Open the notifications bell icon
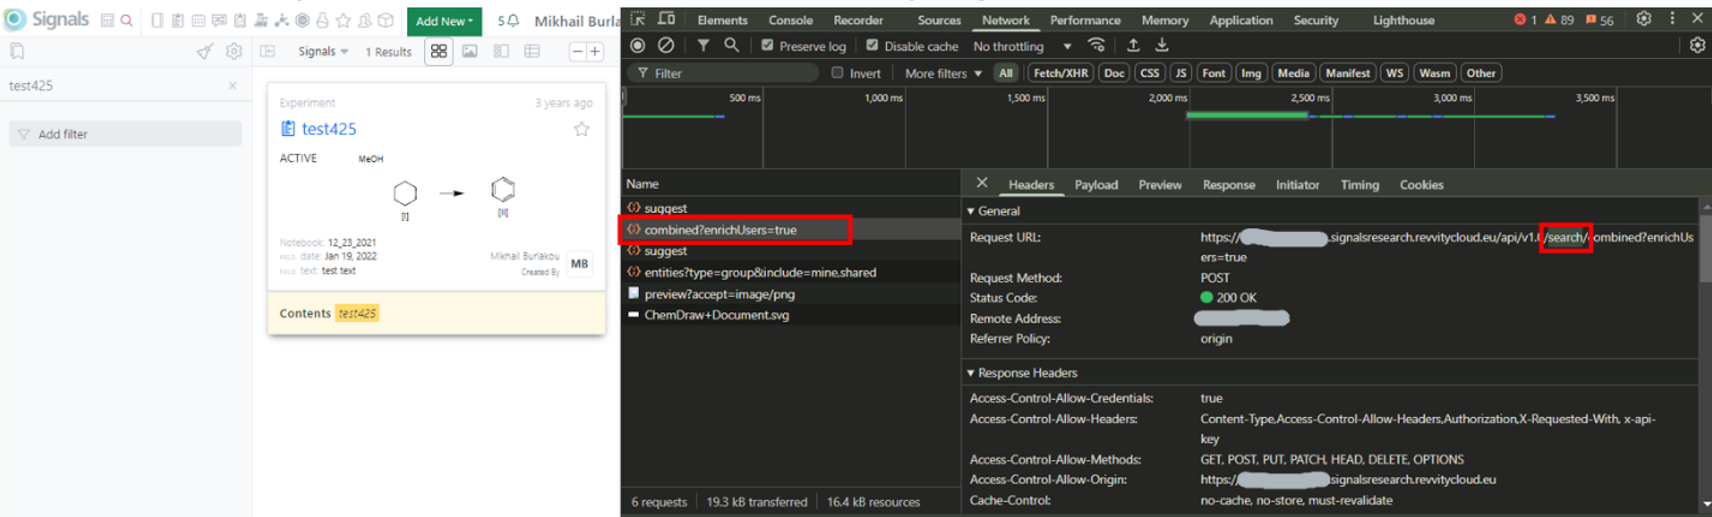Screen dimensions: 1712x517 513,20
